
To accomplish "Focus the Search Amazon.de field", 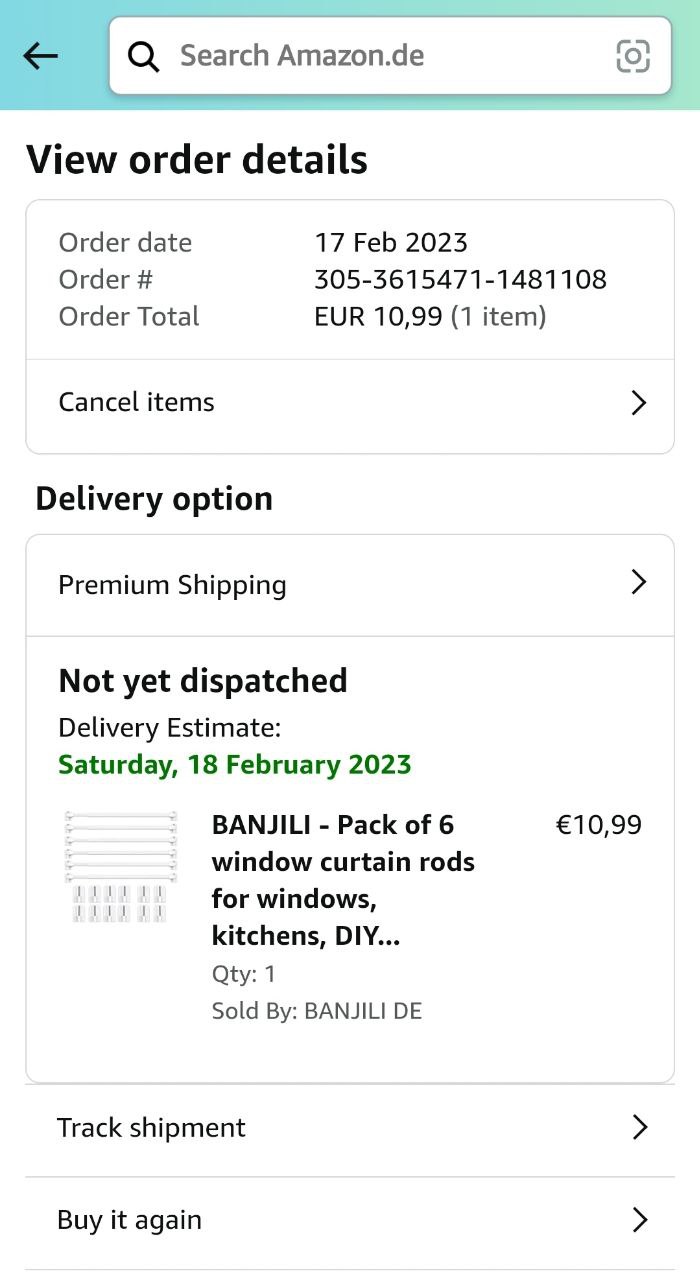I will 380,56.
